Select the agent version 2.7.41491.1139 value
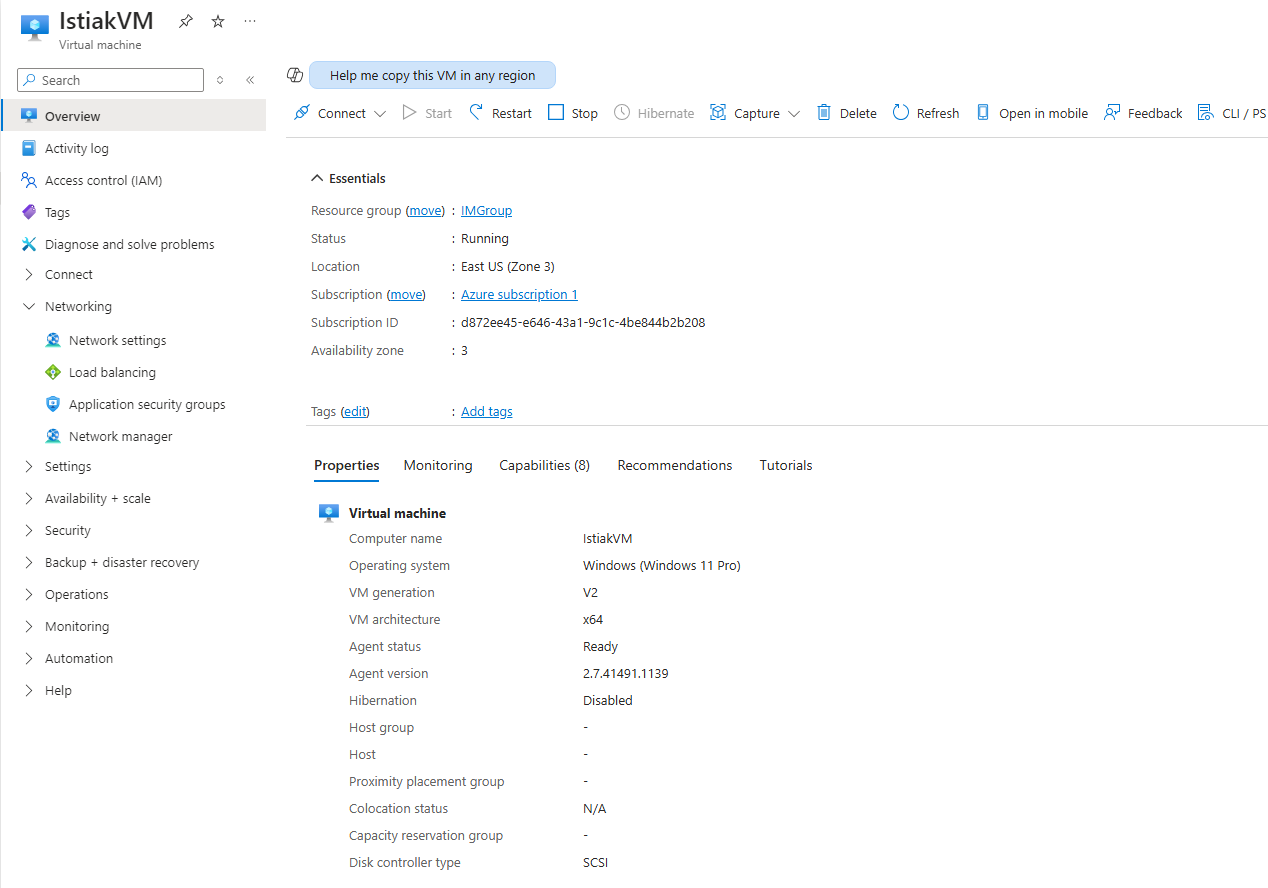The width and height of the screenshot is (1268, 888). click(626, 673)
